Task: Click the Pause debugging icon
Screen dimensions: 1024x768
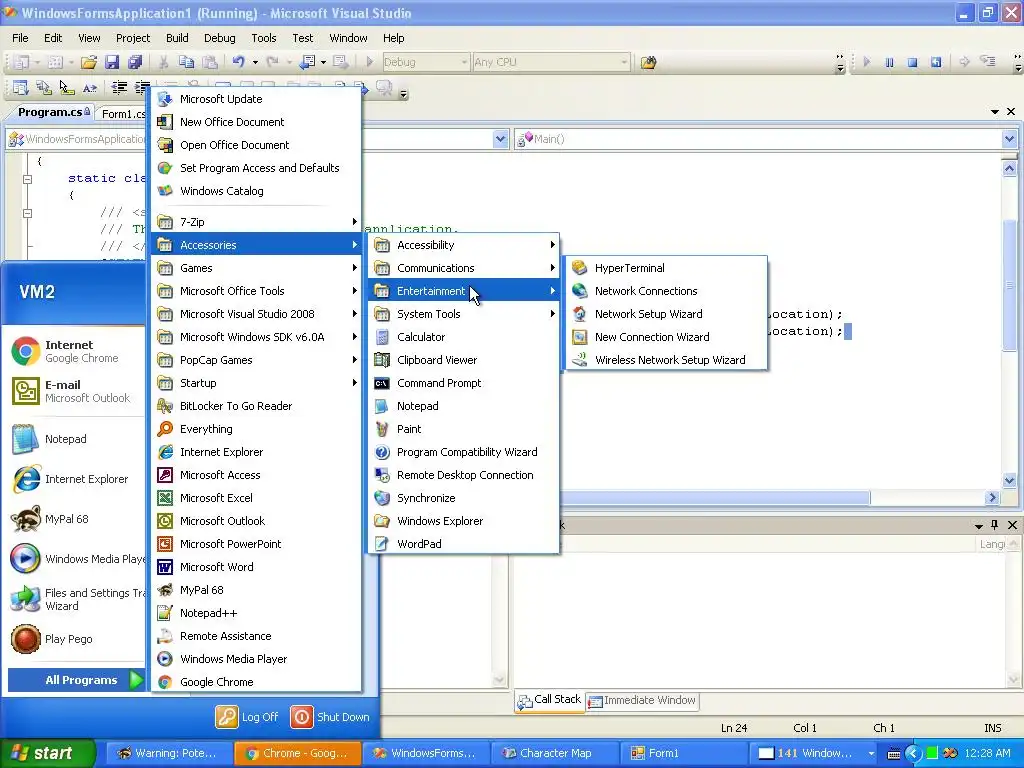Action: 889,62
